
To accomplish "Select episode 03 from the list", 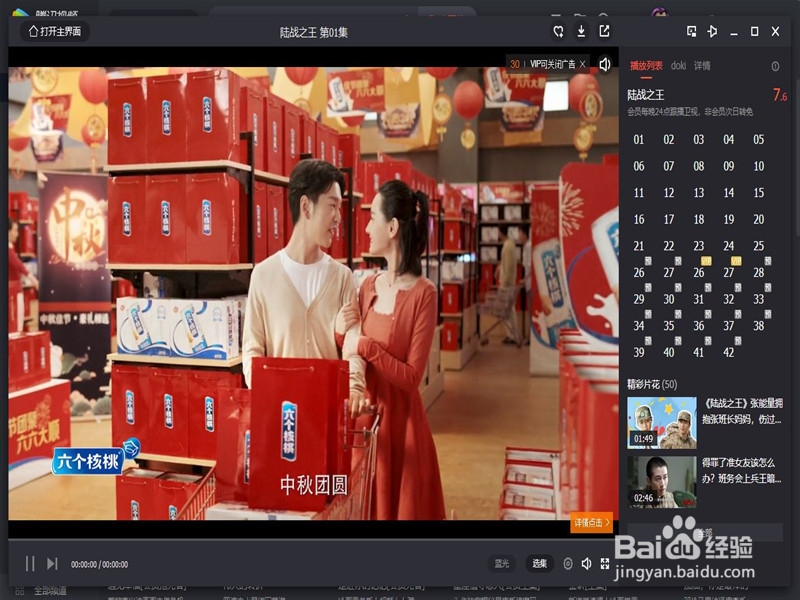I will (x=699, y=140).
